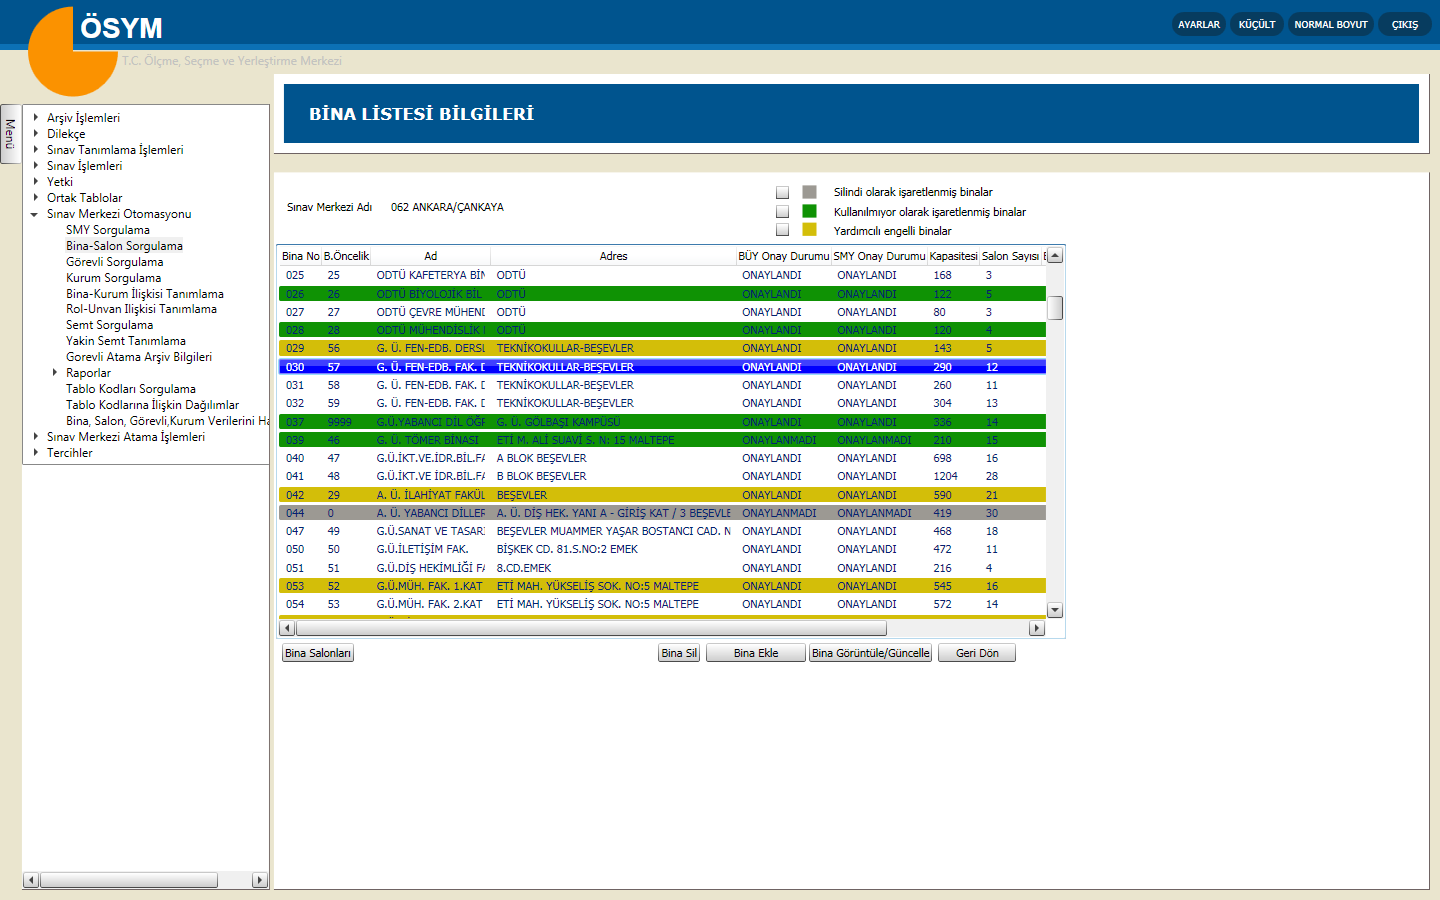Open Kurum Sorgulama item
1440x900 pixels.
tap(113, 278)
